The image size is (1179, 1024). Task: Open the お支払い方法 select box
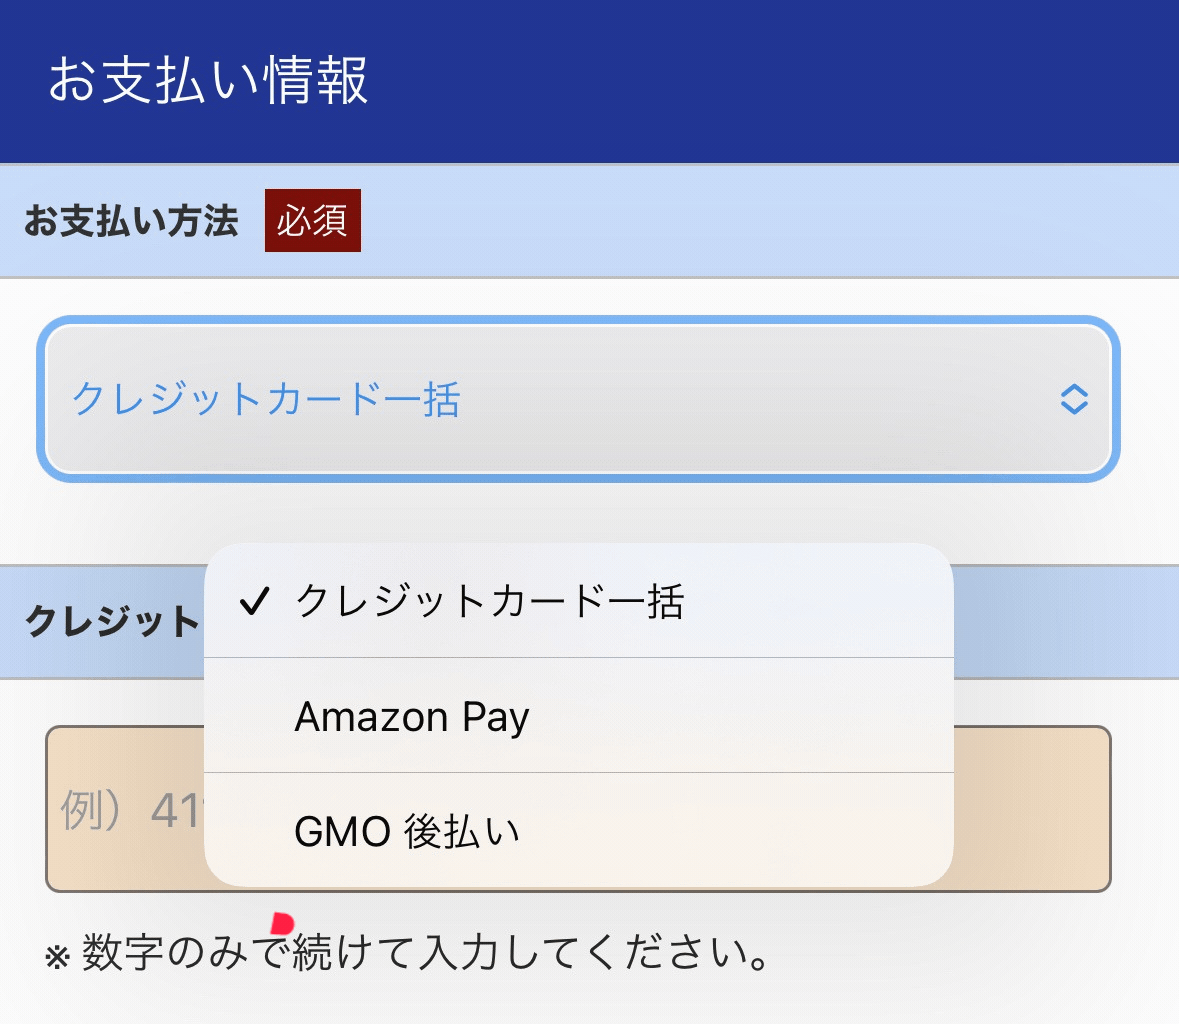578,399
